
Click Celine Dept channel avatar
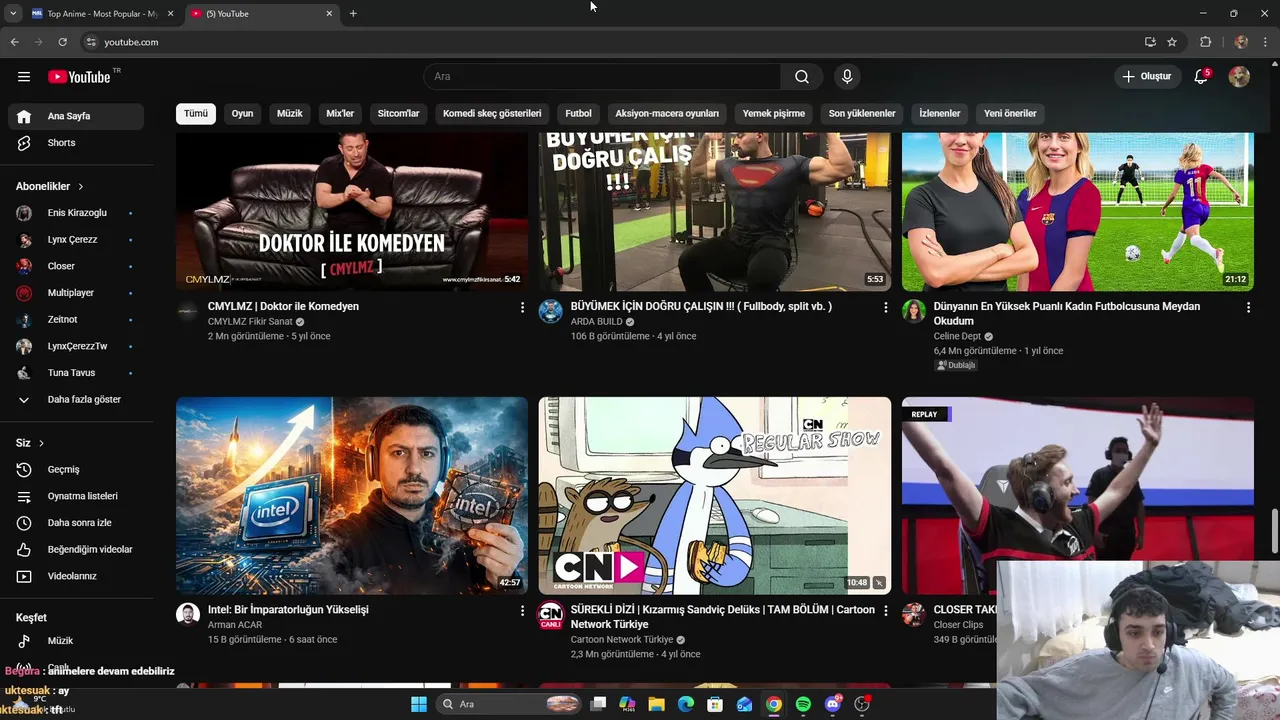(914, 312)
